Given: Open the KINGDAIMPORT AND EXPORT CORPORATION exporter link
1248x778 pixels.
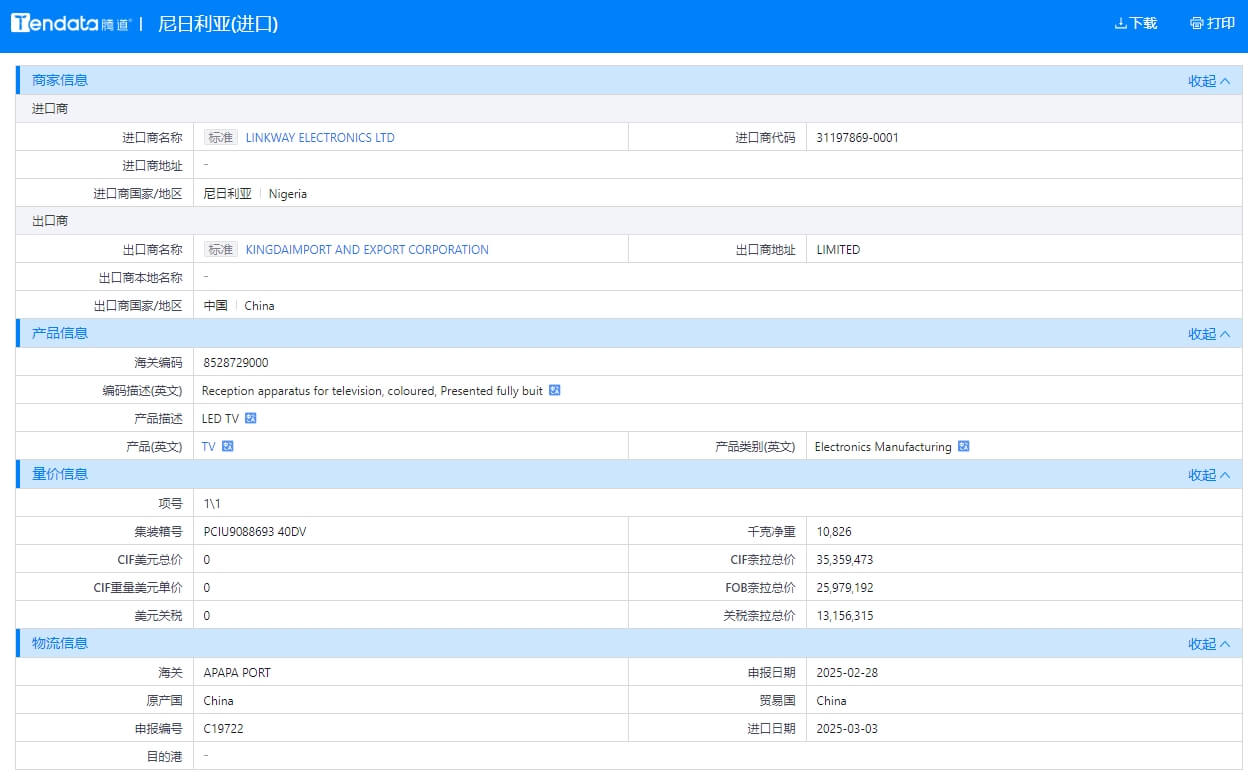Looking at the screenshot, I should point(367,250).
